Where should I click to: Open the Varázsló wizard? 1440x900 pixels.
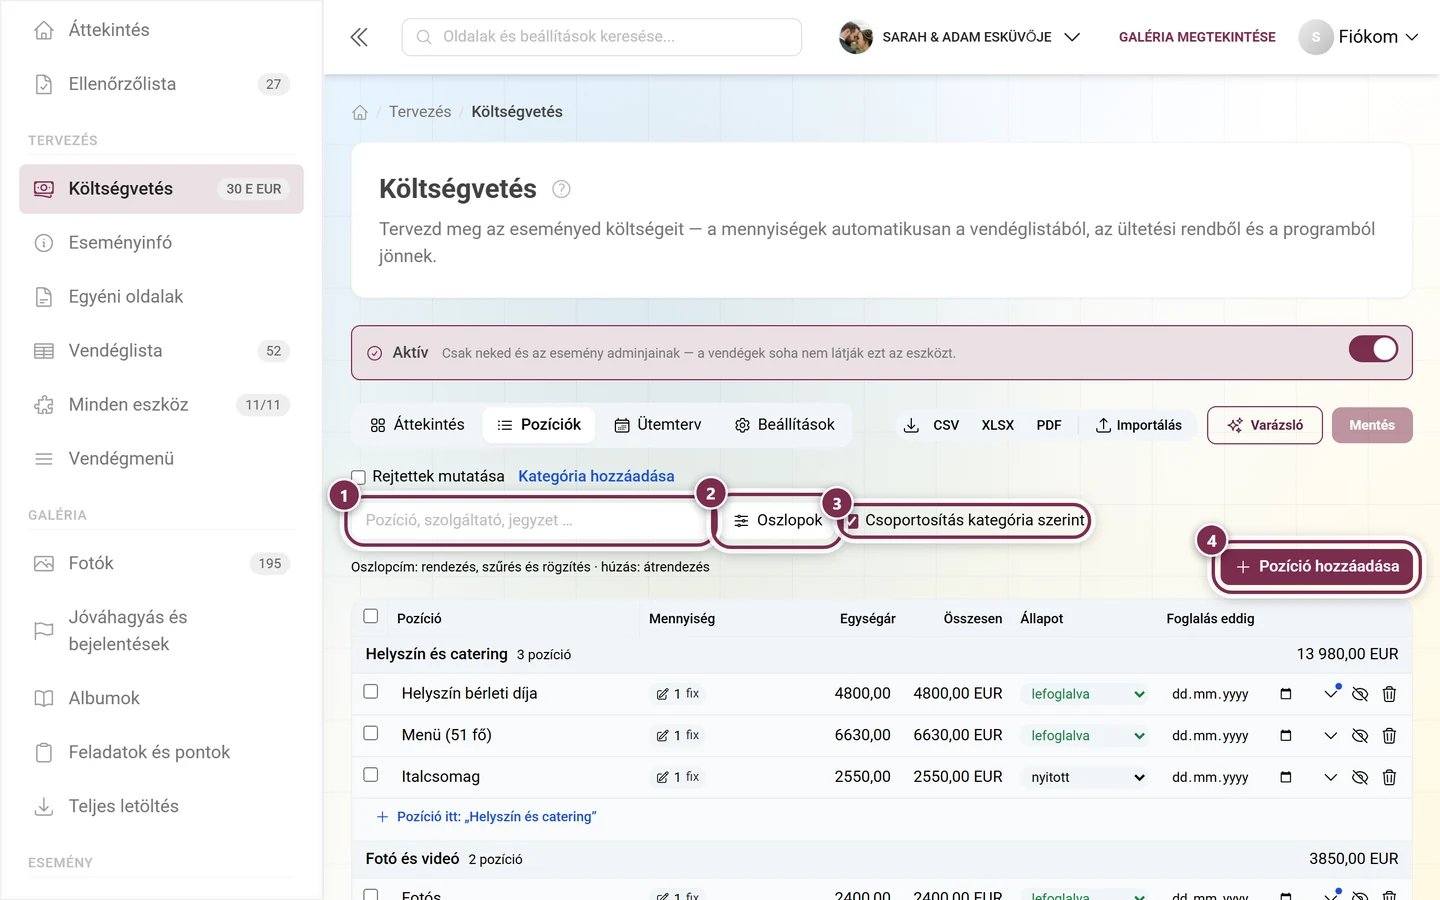[1265, 425]
